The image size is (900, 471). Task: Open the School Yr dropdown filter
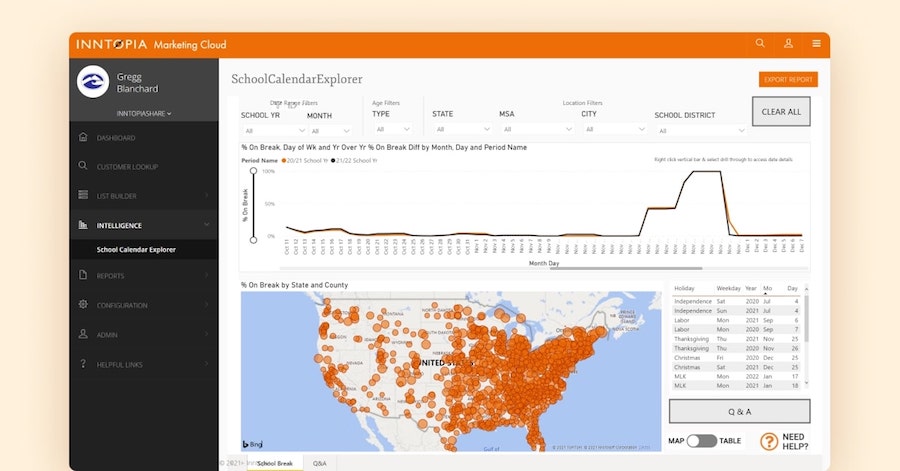point(268,130)
